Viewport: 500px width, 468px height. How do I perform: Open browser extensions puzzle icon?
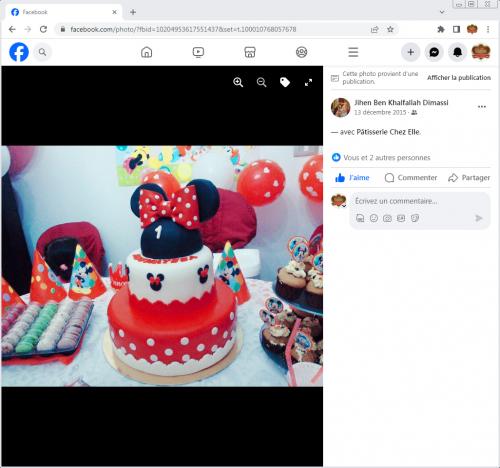[441, 29]
